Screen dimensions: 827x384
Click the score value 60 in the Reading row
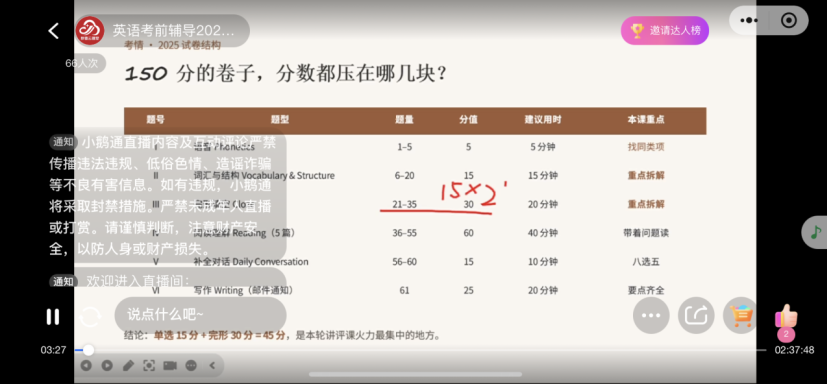point(468,233)
